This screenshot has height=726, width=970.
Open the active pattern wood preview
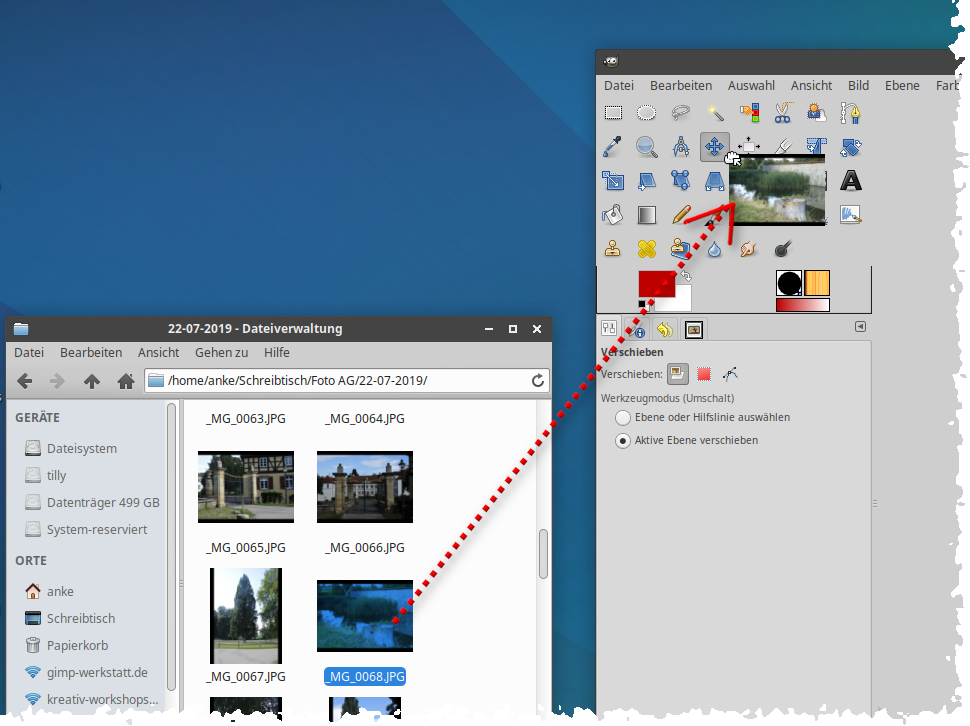pyautogui.click(x=817, y=283)
